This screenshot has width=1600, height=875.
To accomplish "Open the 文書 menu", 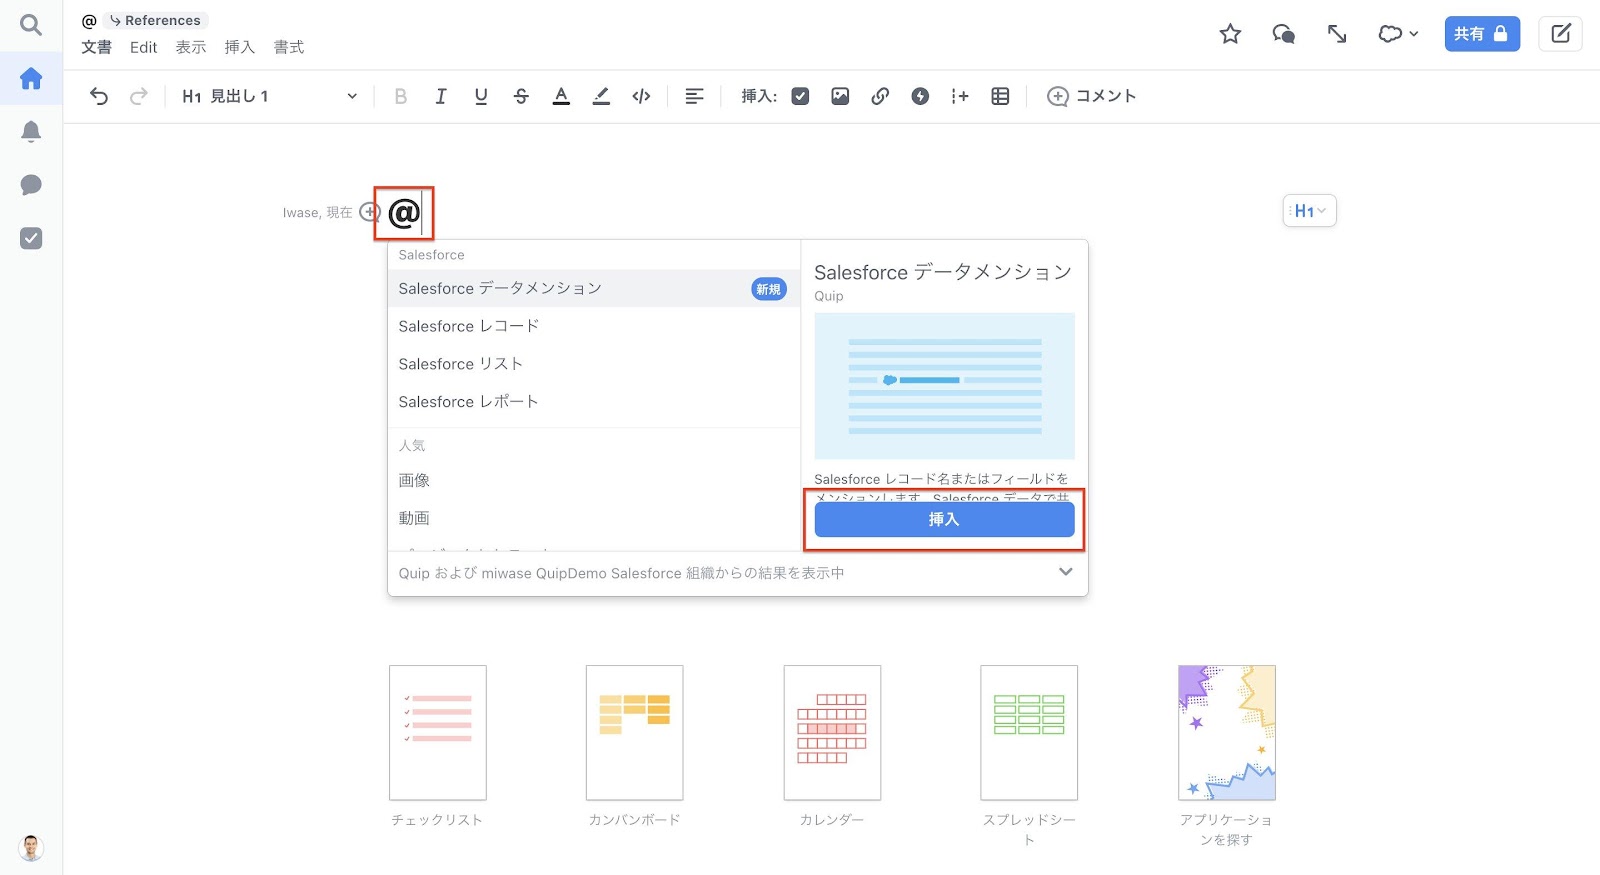I will (96, 47).
